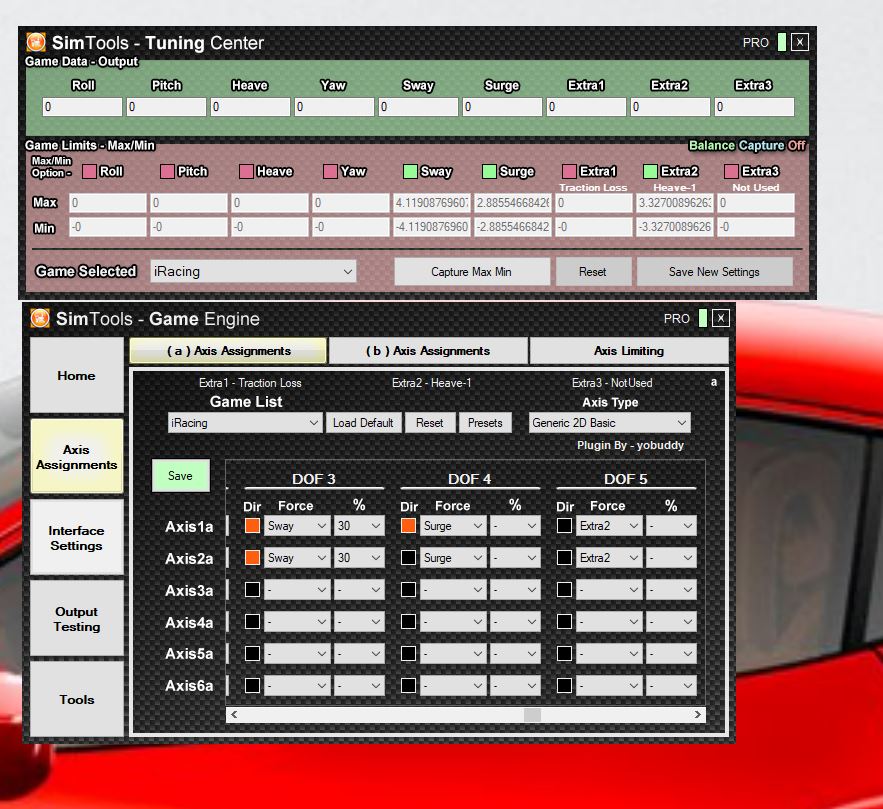
Task: Open Axis1a DOF 5 percent dropdown
Action: pos(671,526)
